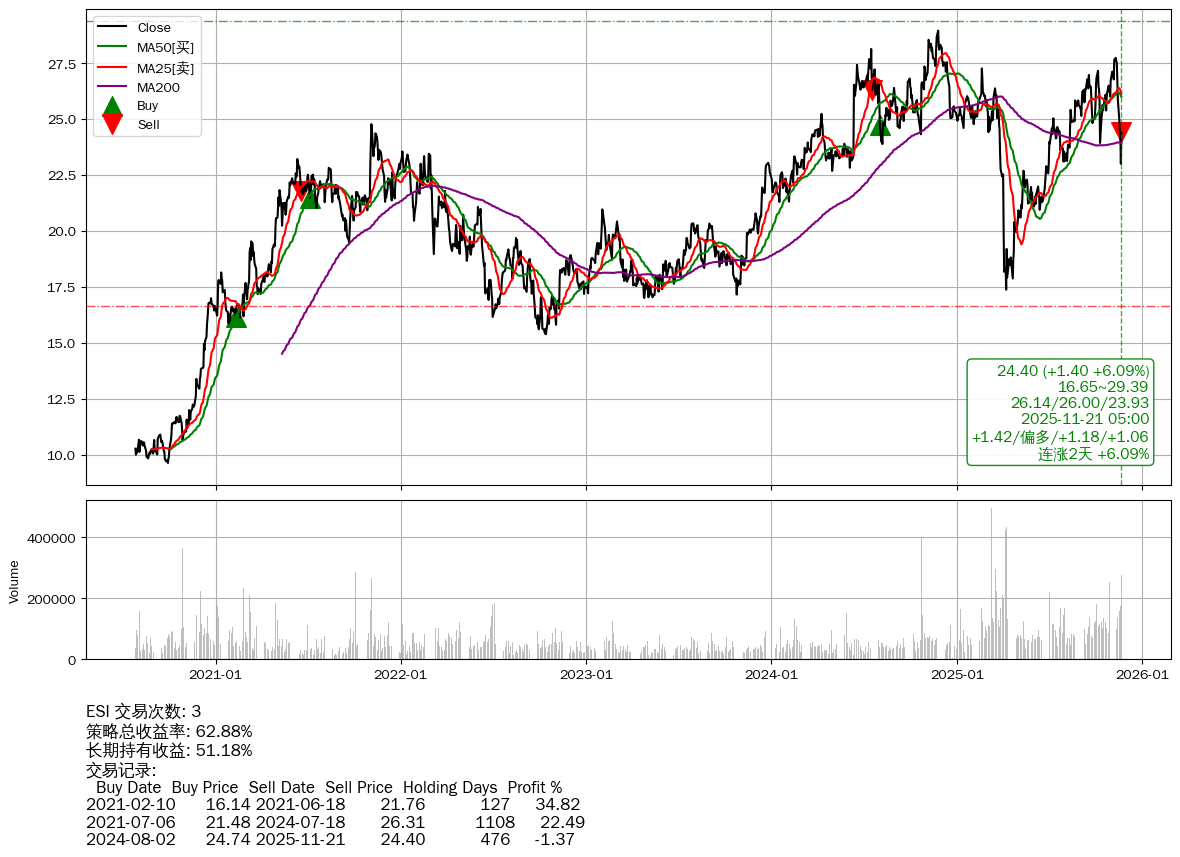The height and width of the screenshot is (857, 1180).
Task: Click the green Buy triangle in the legend
Action: click(x=113, y=106)
